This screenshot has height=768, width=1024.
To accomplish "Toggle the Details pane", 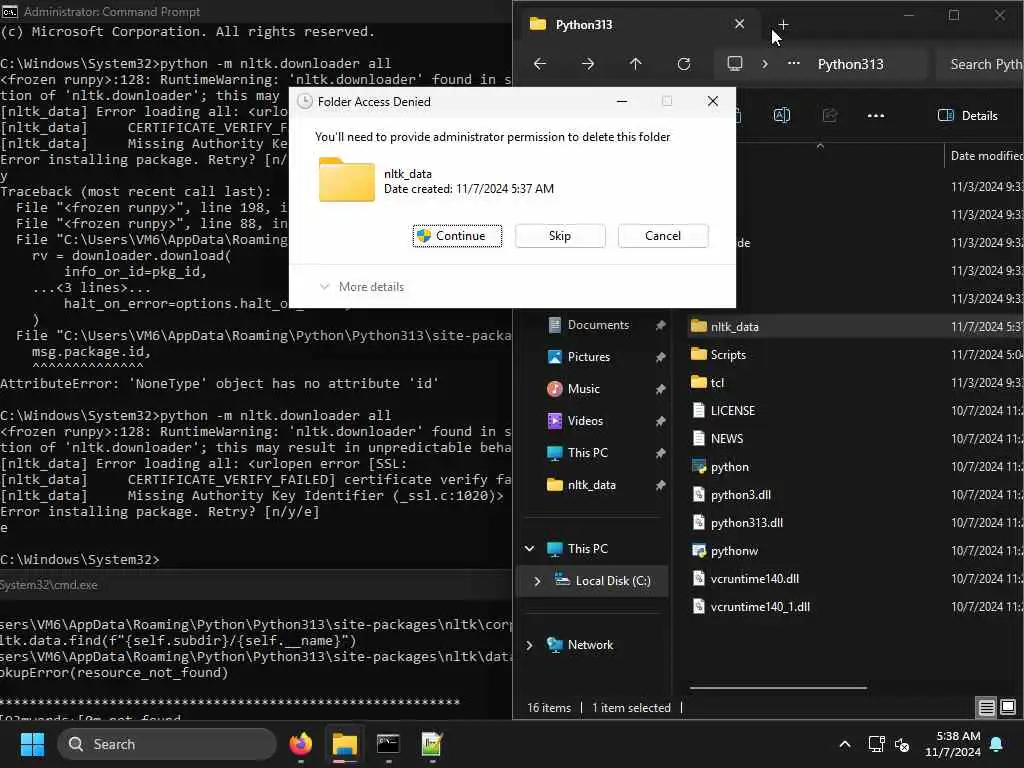I will point(968,116).
